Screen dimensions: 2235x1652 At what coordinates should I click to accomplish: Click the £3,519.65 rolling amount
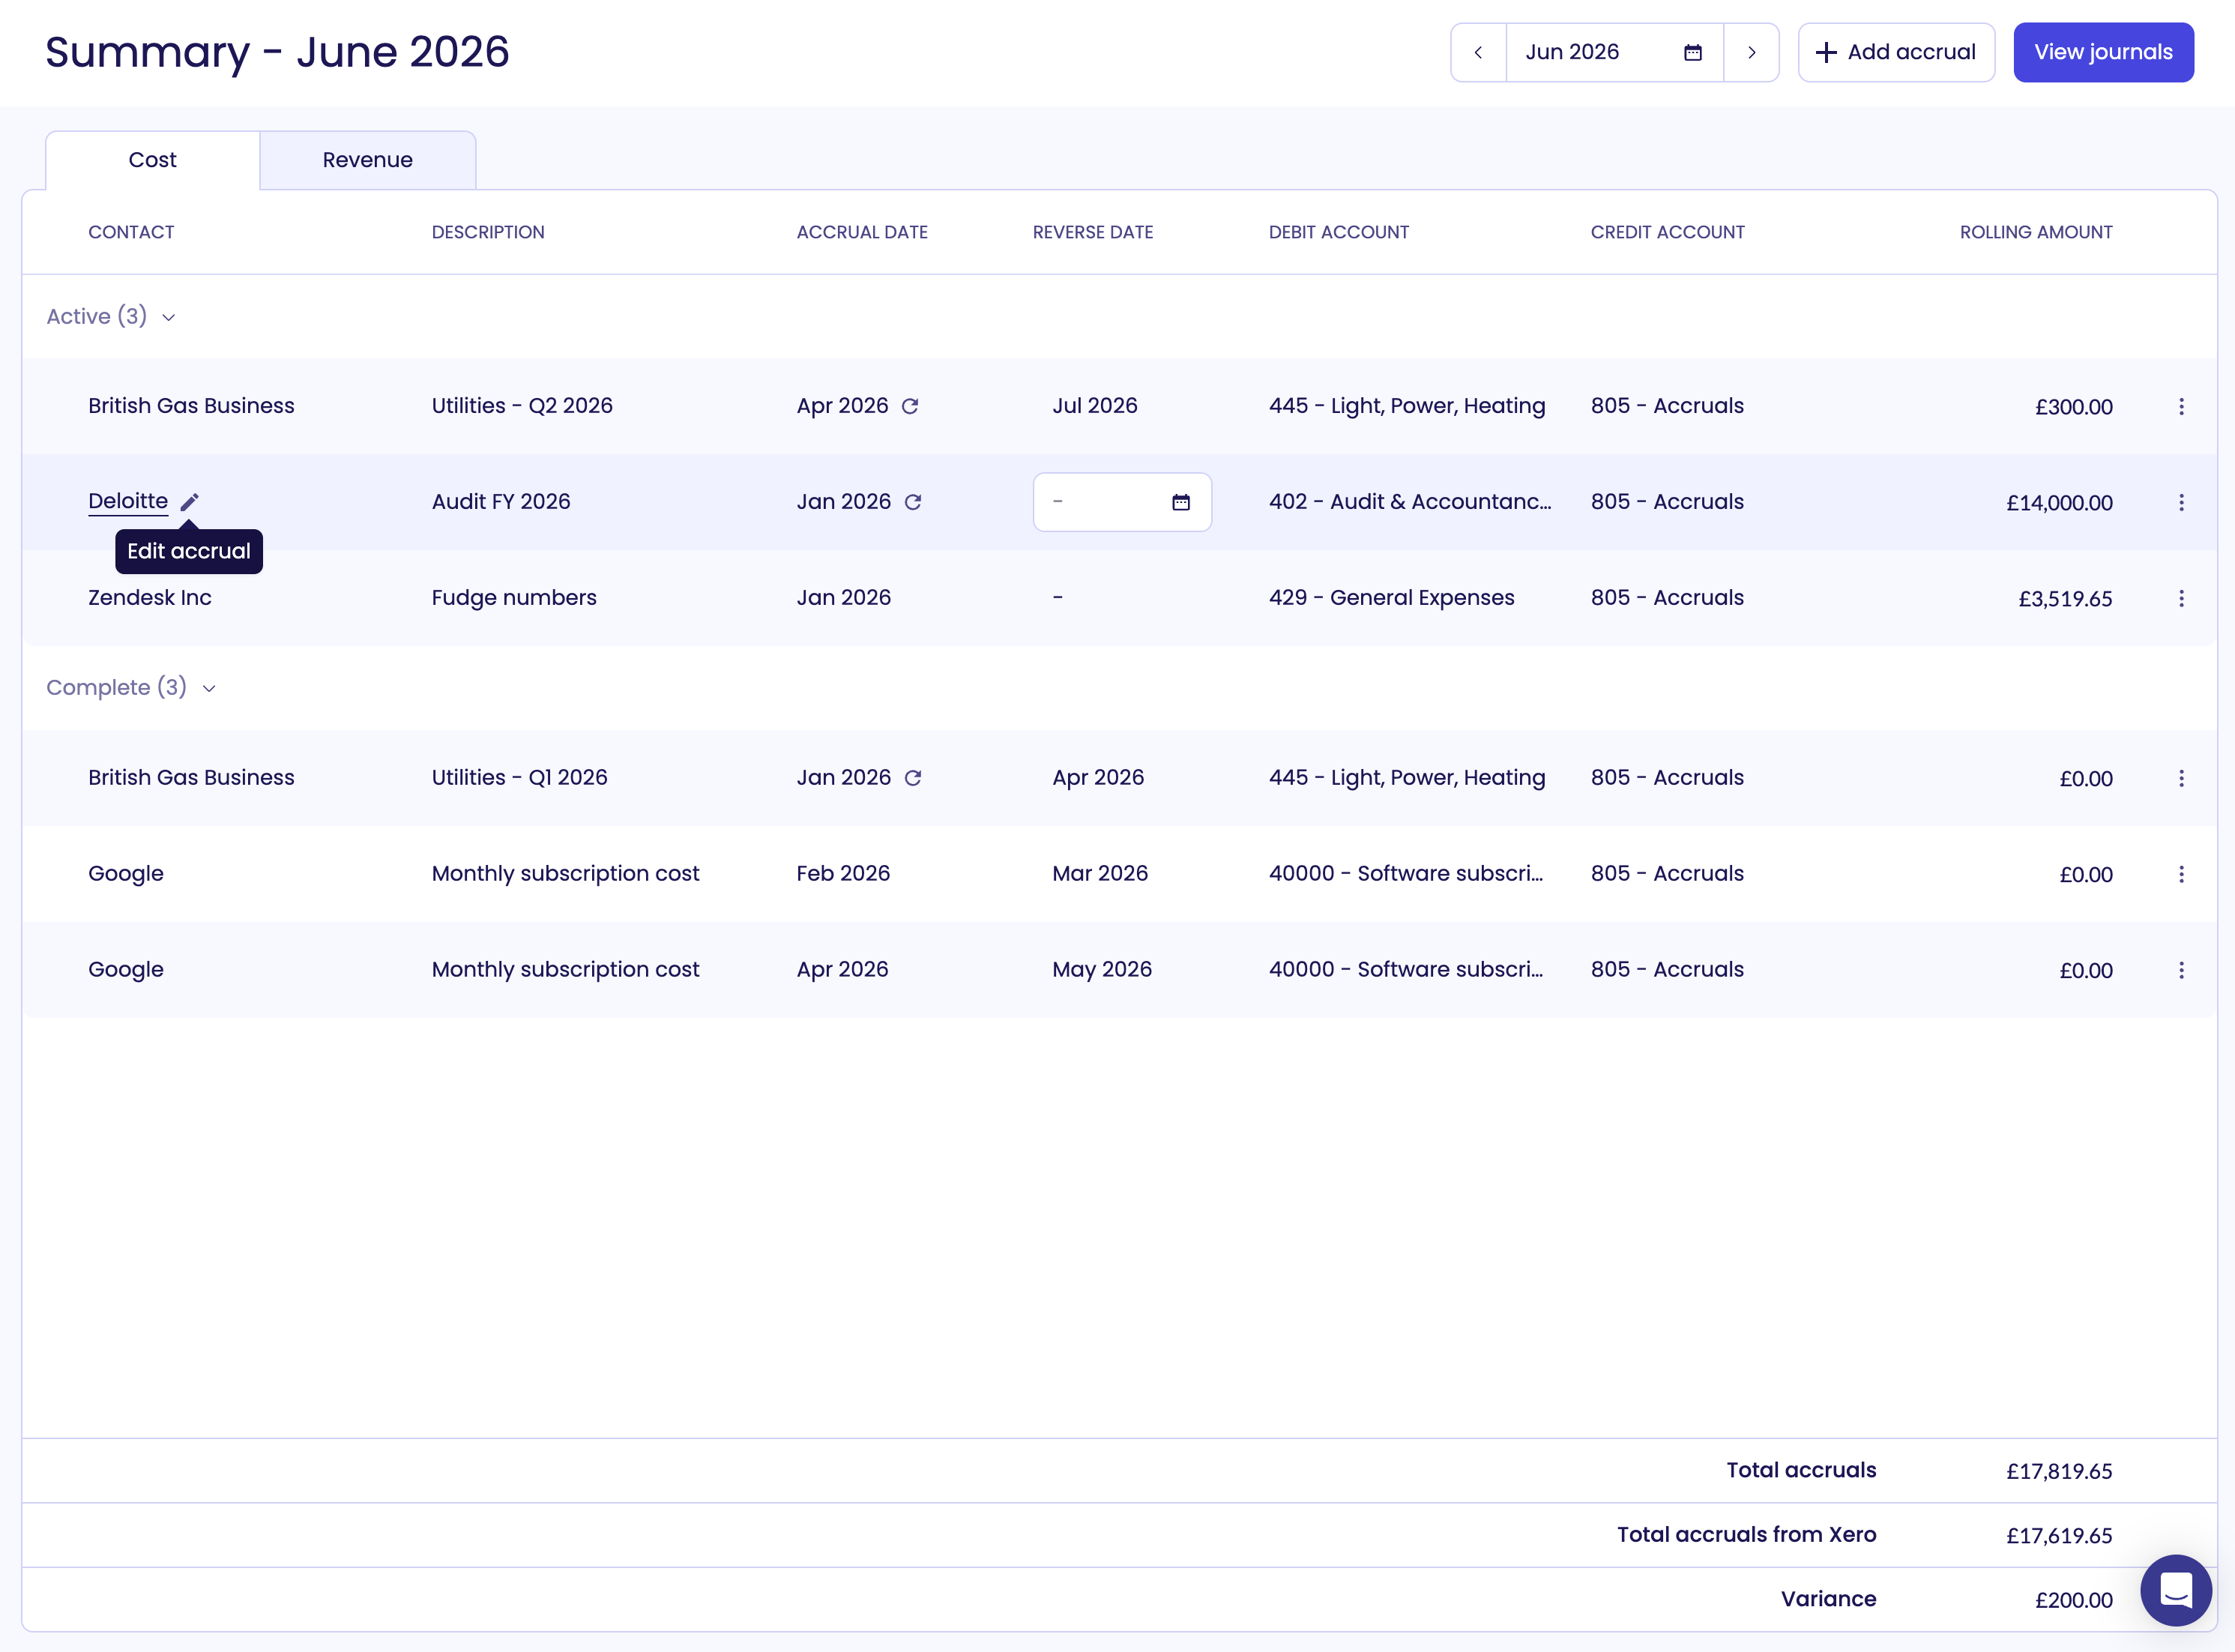click(2065, 599)
